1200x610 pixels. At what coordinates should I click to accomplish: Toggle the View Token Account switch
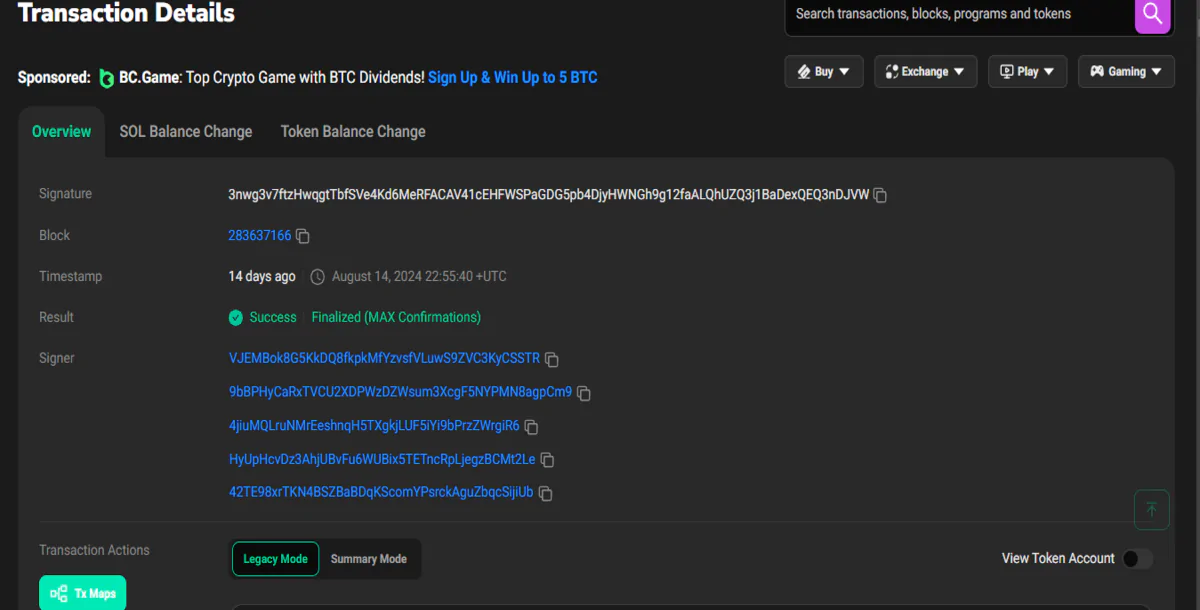point(1137,559)
